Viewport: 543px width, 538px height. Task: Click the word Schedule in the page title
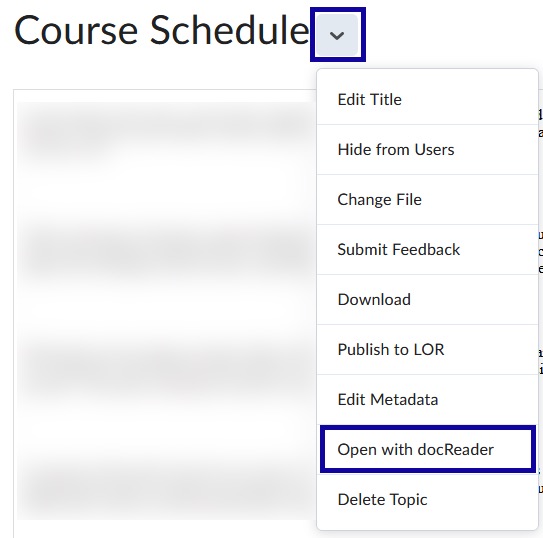[x=230, y=30]
